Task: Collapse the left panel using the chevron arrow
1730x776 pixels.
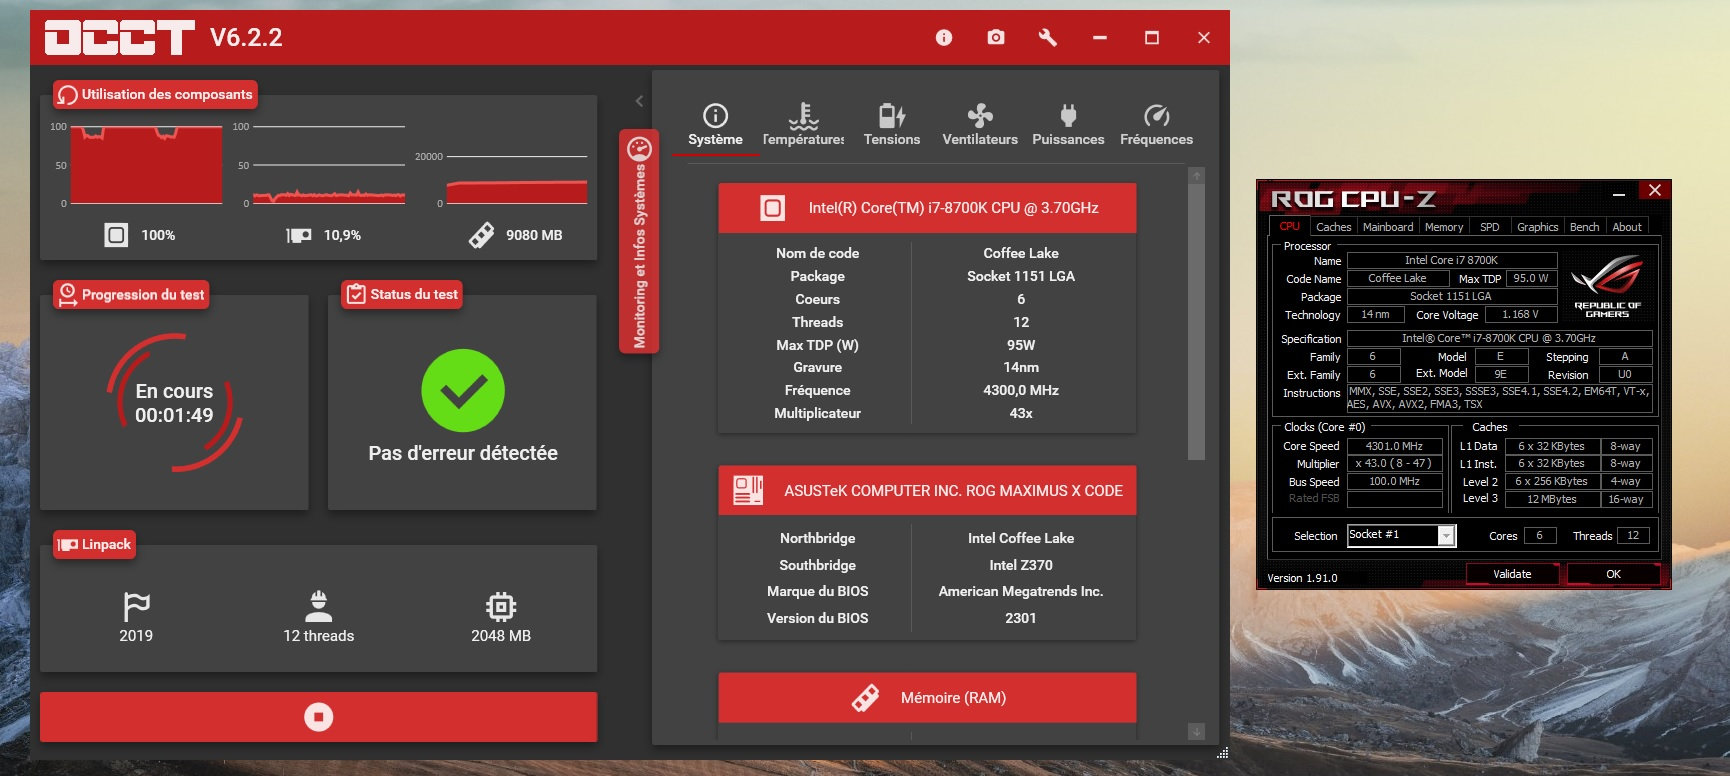Action: pyautogui.click(x=639, y=101)
